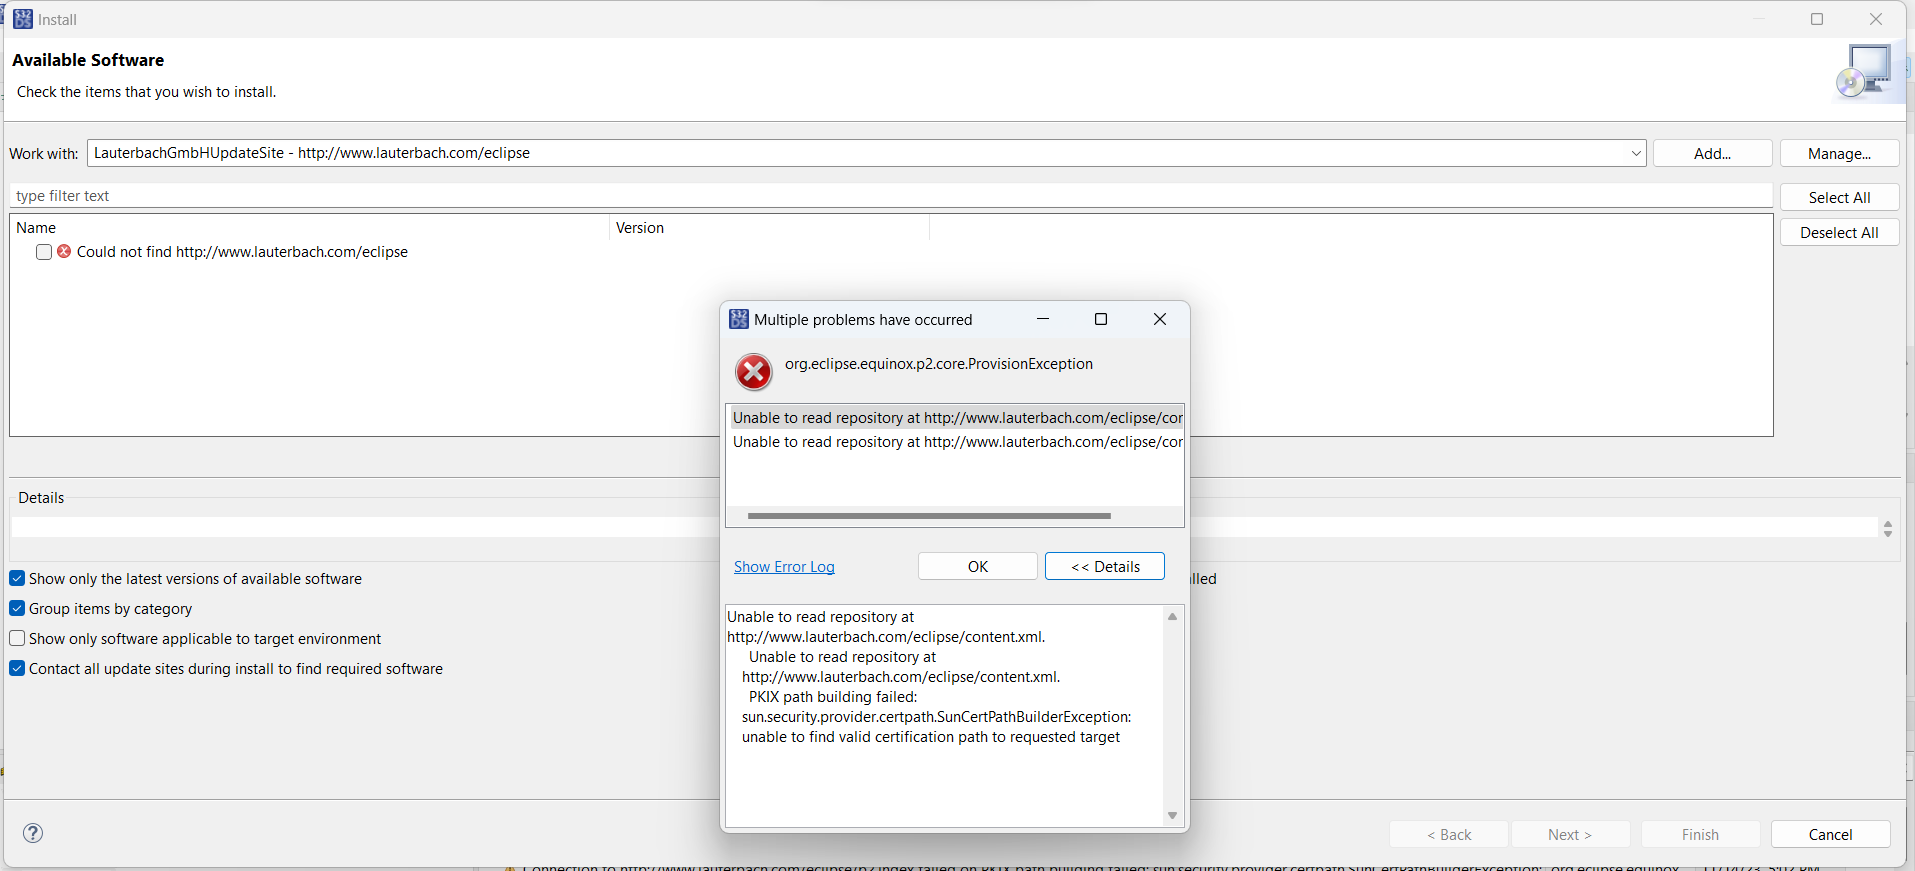The image size is (1915, 871).
Task: Enable 'Show only software applicable to target environment'
Action: point(17,638)
